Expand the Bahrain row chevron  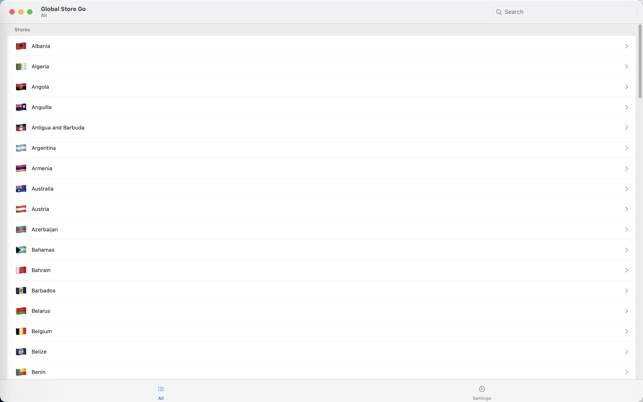point(627,270)
